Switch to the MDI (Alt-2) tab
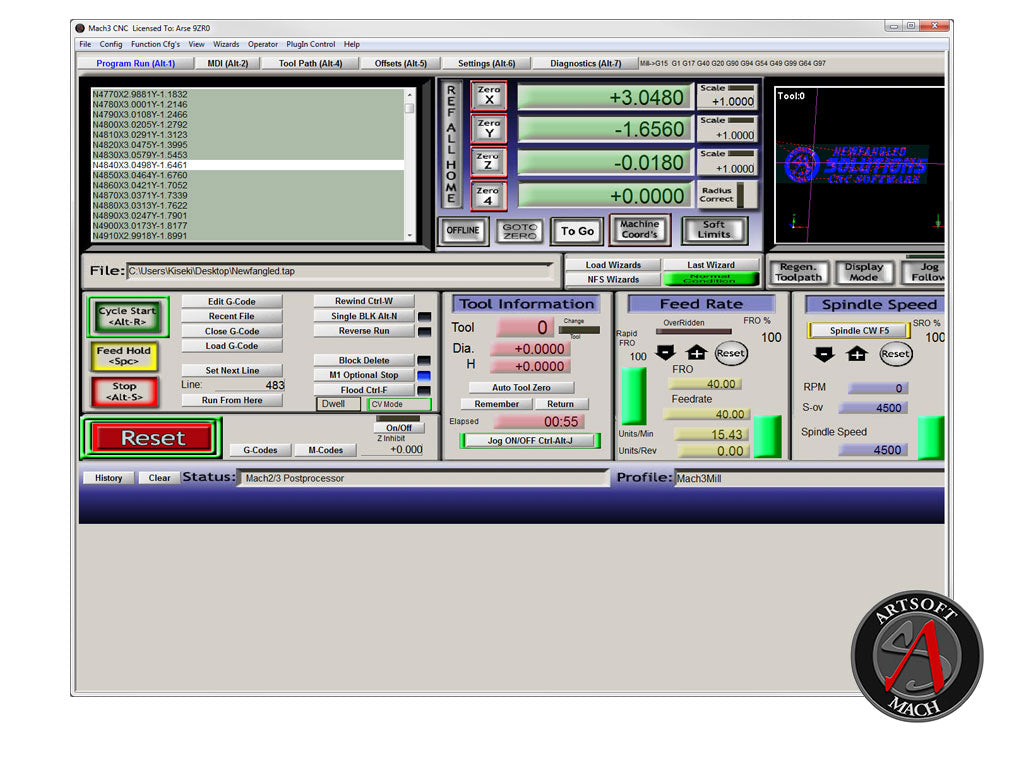The height and width of the screenshot is (768, 1024). point(228,62)
